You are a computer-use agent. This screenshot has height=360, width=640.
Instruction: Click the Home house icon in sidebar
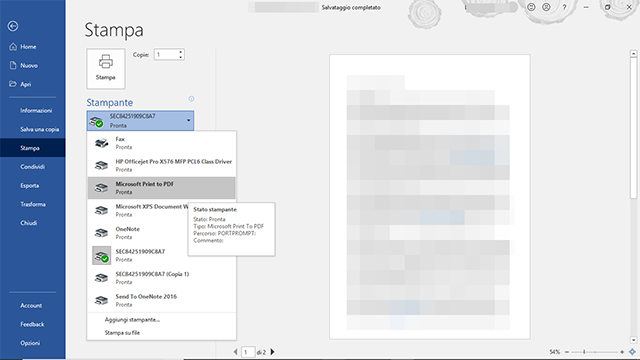[13, 47]
